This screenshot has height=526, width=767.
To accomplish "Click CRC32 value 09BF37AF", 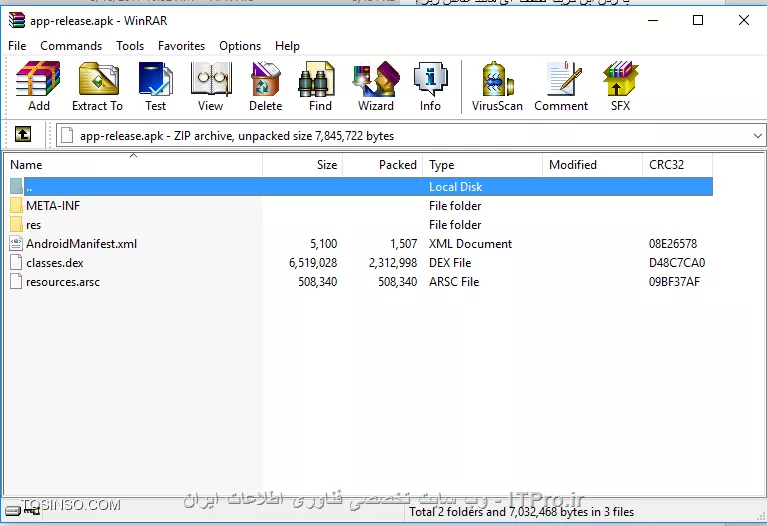I will tap(674, 282).
